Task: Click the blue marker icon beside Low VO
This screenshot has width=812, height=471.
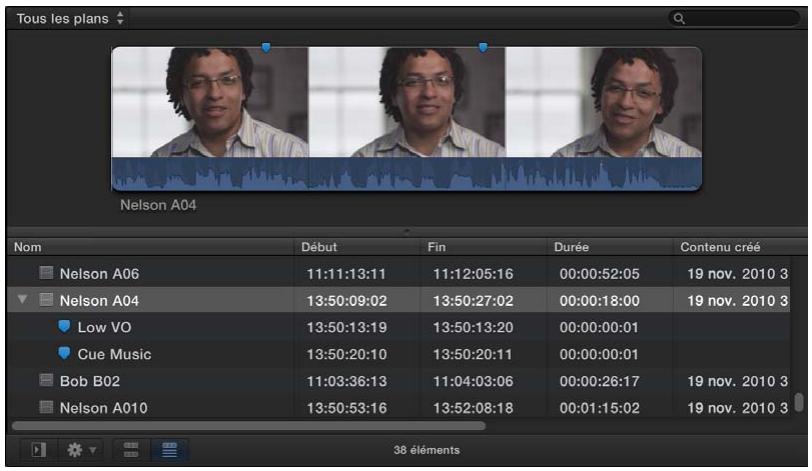Action: (64, 326)
